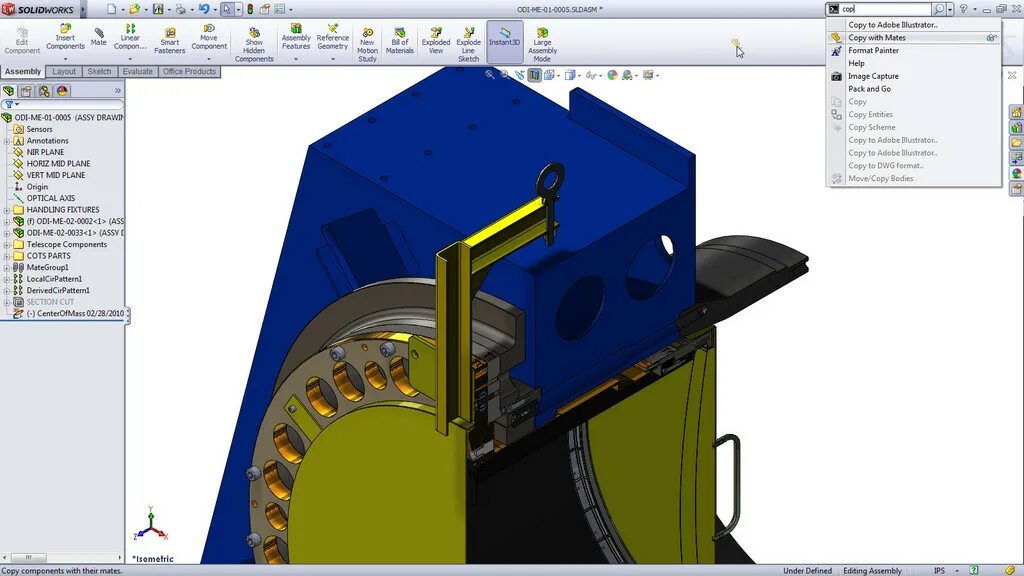Open the Options icon in quick toolbar
Image resolution: width=1024 pixels, height=576 pixels.
coord(280,9)
